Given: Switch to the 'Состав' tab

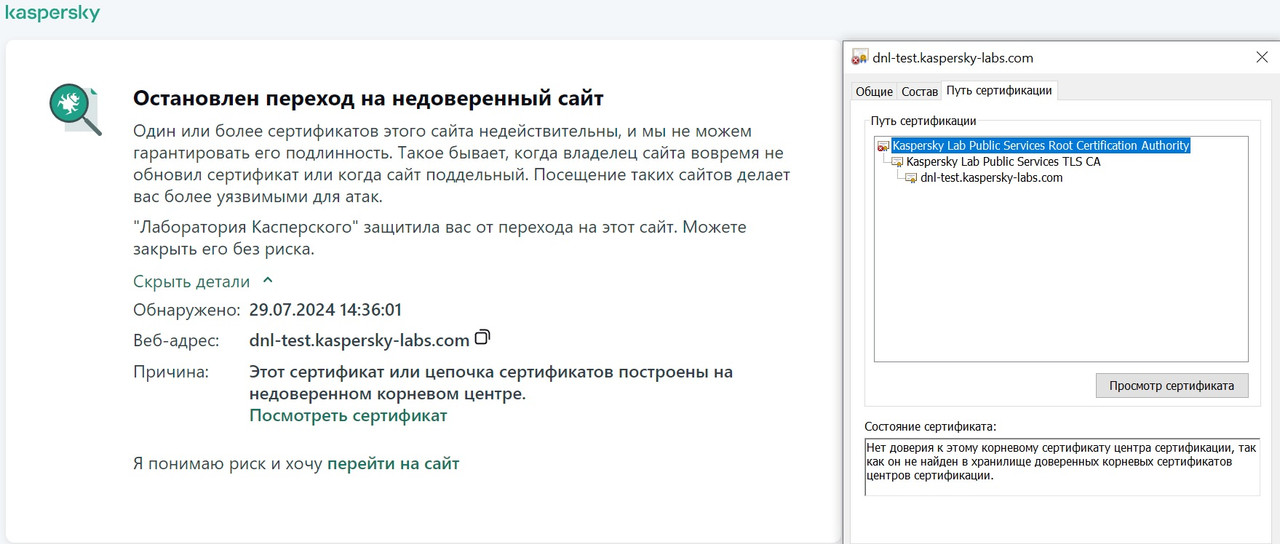Looking at the screenshot, I should click(x=919, y=91).
